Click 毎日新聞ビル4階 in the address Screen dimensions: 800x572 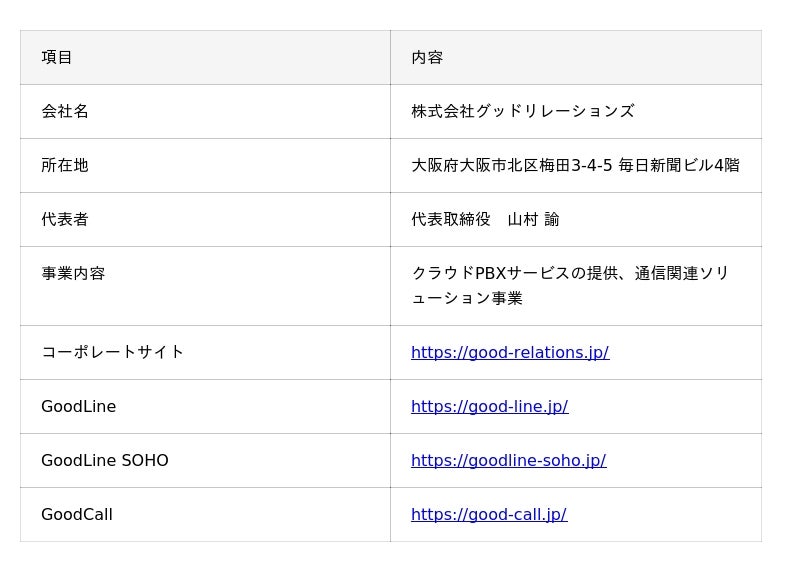(x=679, y=166)
